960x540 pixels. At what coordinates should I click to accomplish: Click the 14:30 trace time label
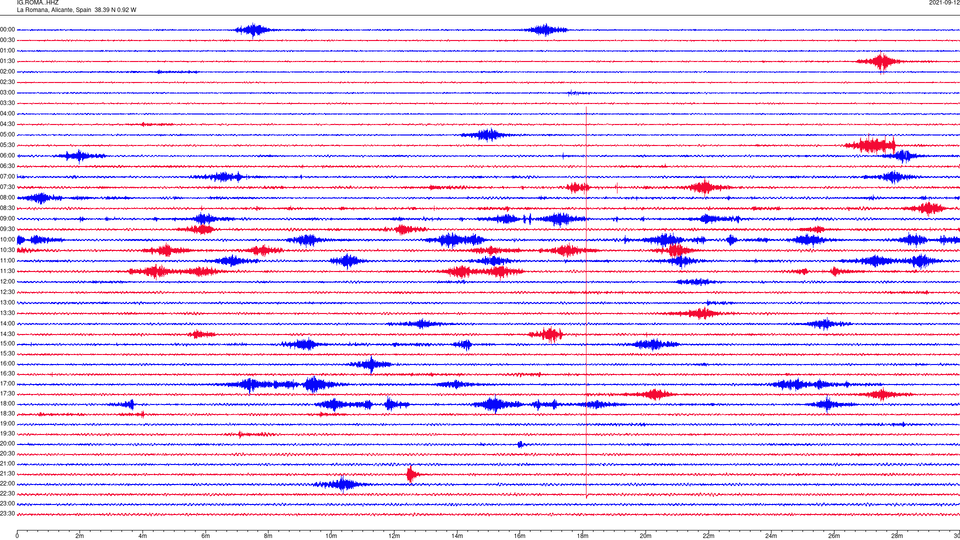coord(7,334)
